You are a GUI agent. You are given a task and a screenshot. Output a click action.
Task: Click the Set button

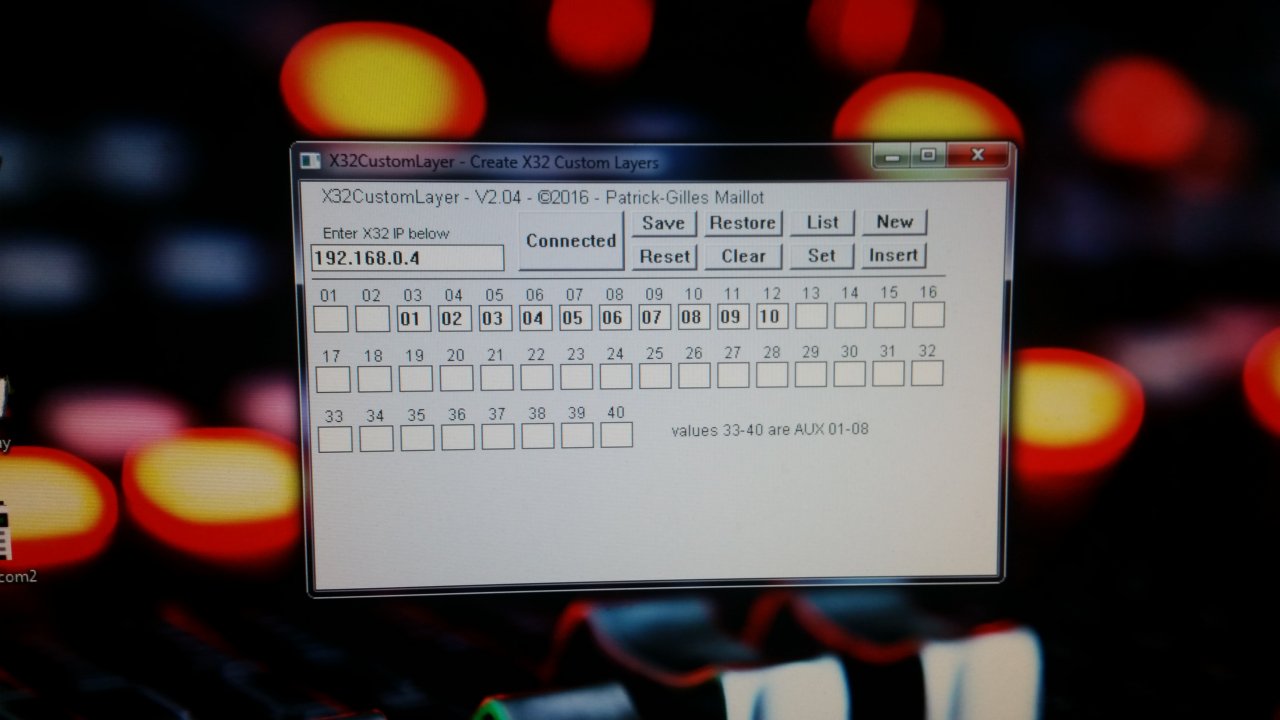pyautogui.click(x=822, y=255)
